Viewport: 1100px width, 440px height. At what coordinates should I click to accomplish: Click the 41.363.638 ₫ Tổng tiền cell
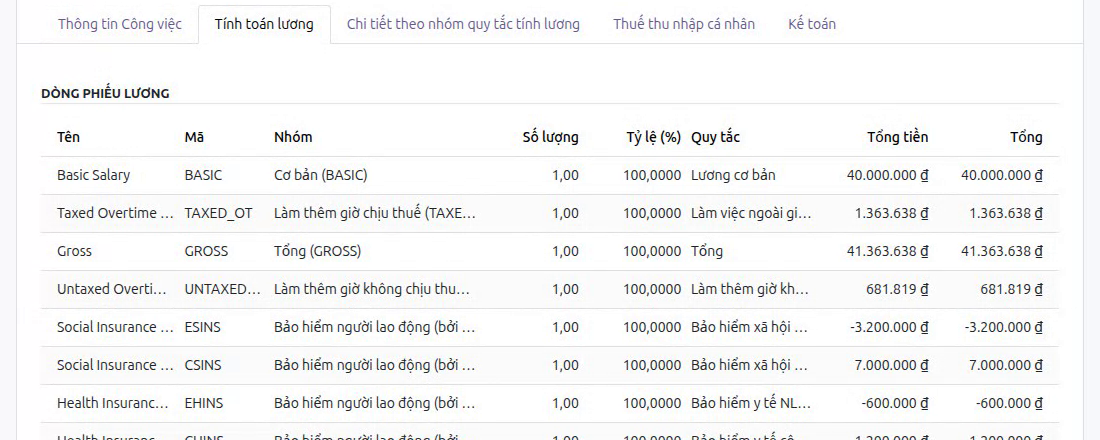(x=887, y=251)
